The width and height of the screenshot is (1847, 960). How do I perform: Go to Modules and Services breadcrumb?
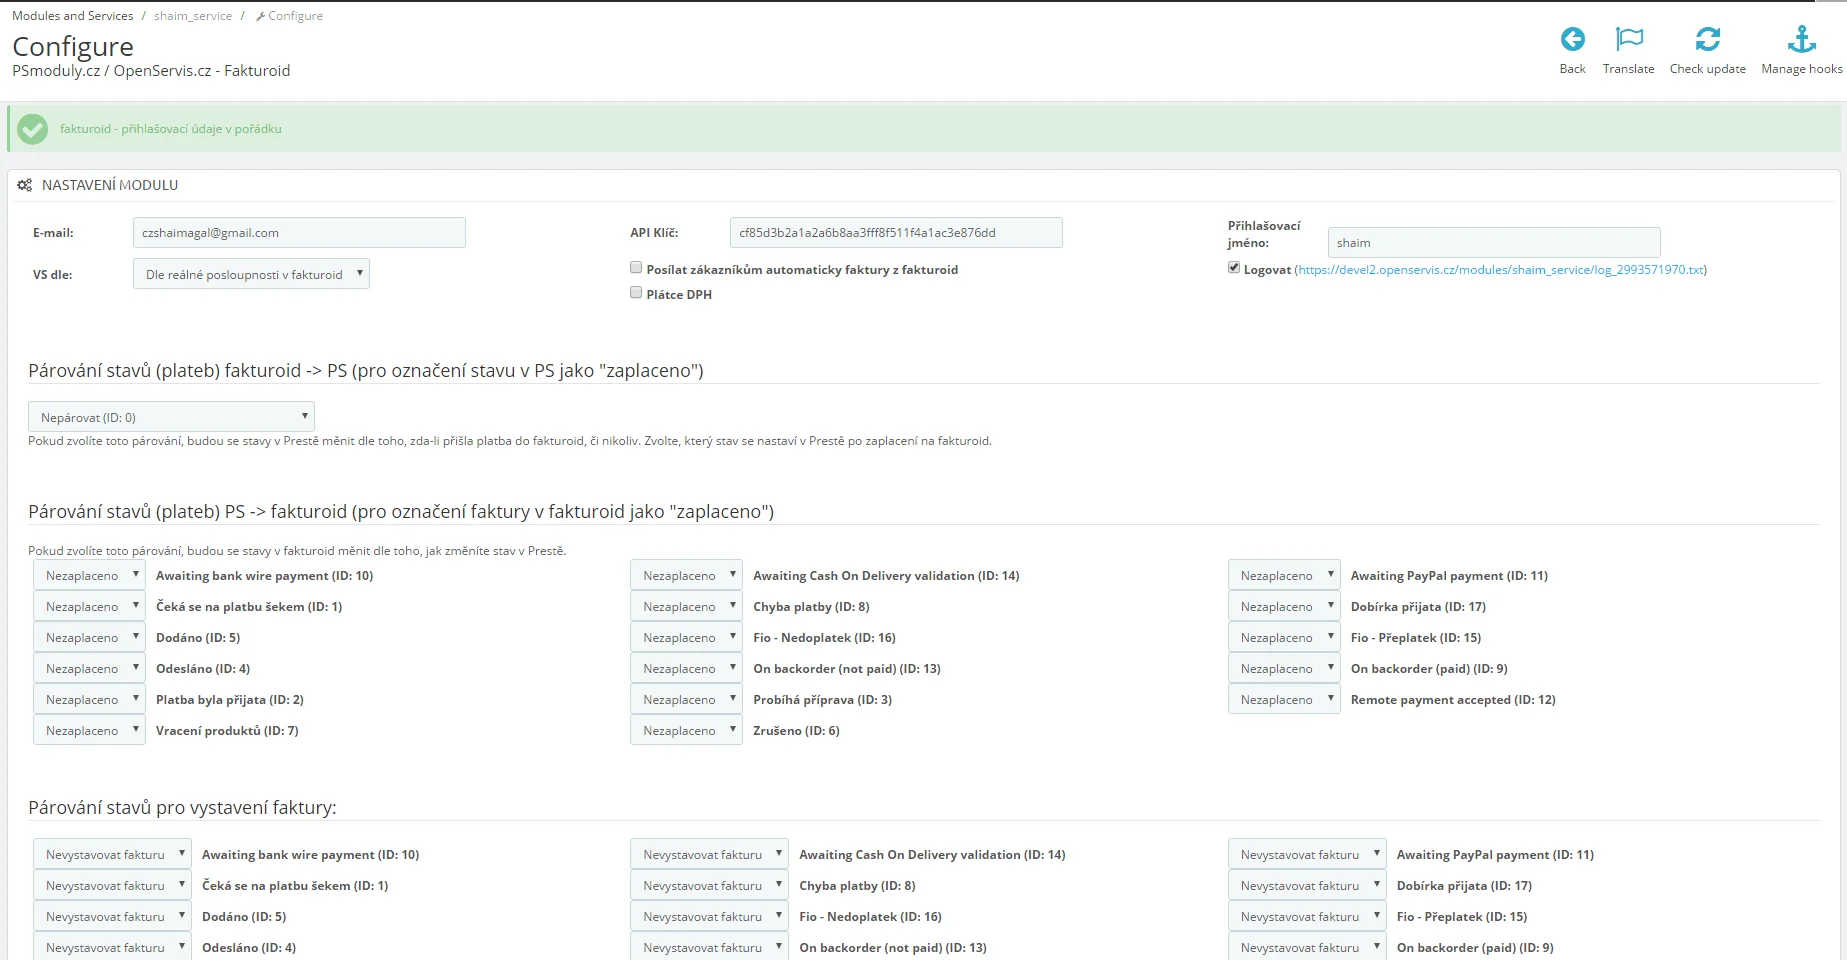[72, 16]
